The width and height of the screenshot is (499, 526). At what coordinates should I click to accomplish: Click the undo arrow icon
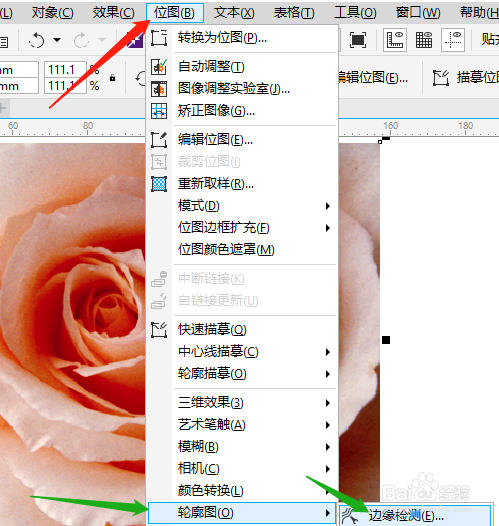click(37, 41)
